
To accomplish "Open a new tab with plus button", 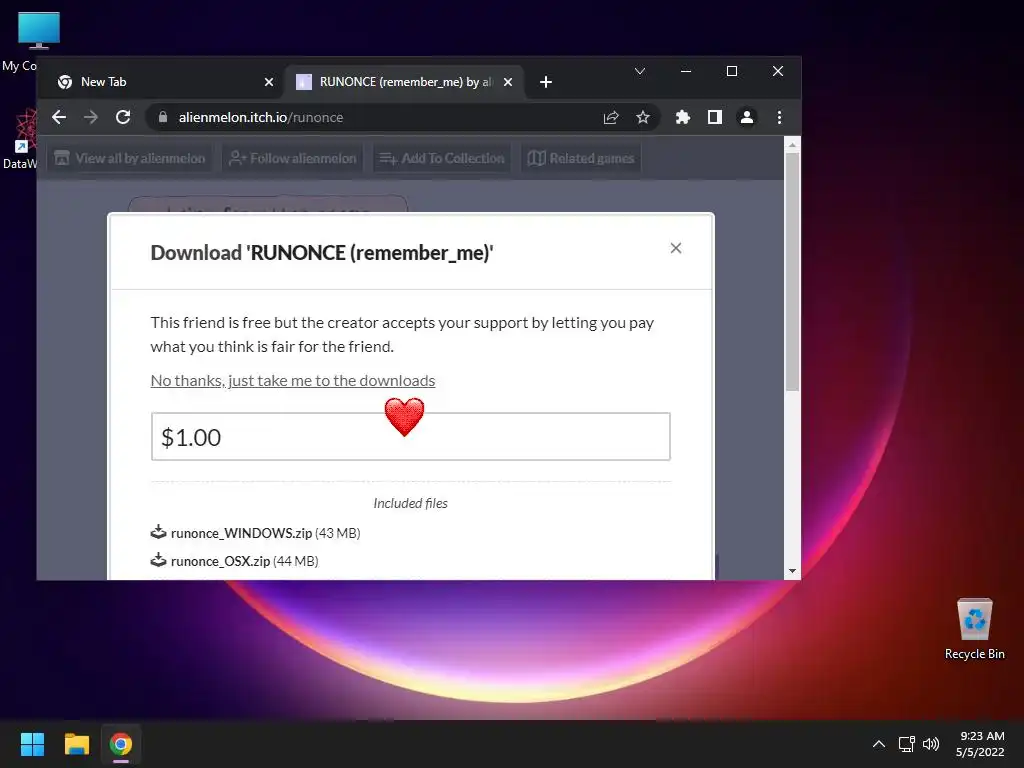I will [546, 82].
